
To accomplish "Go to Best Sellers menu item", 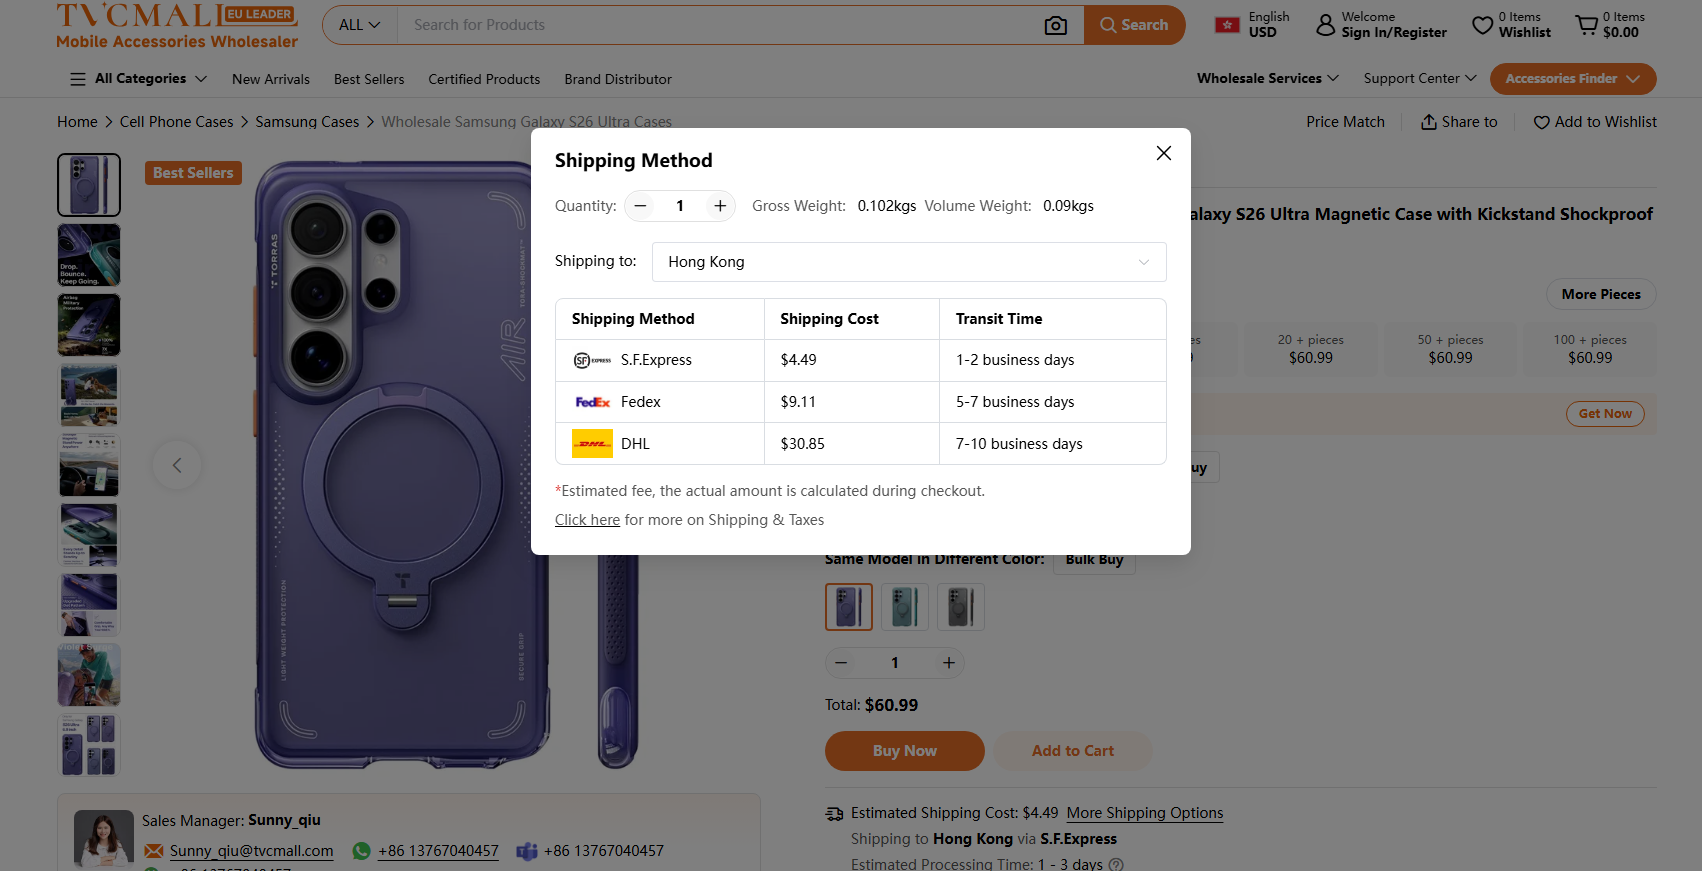I will point(369,79).
